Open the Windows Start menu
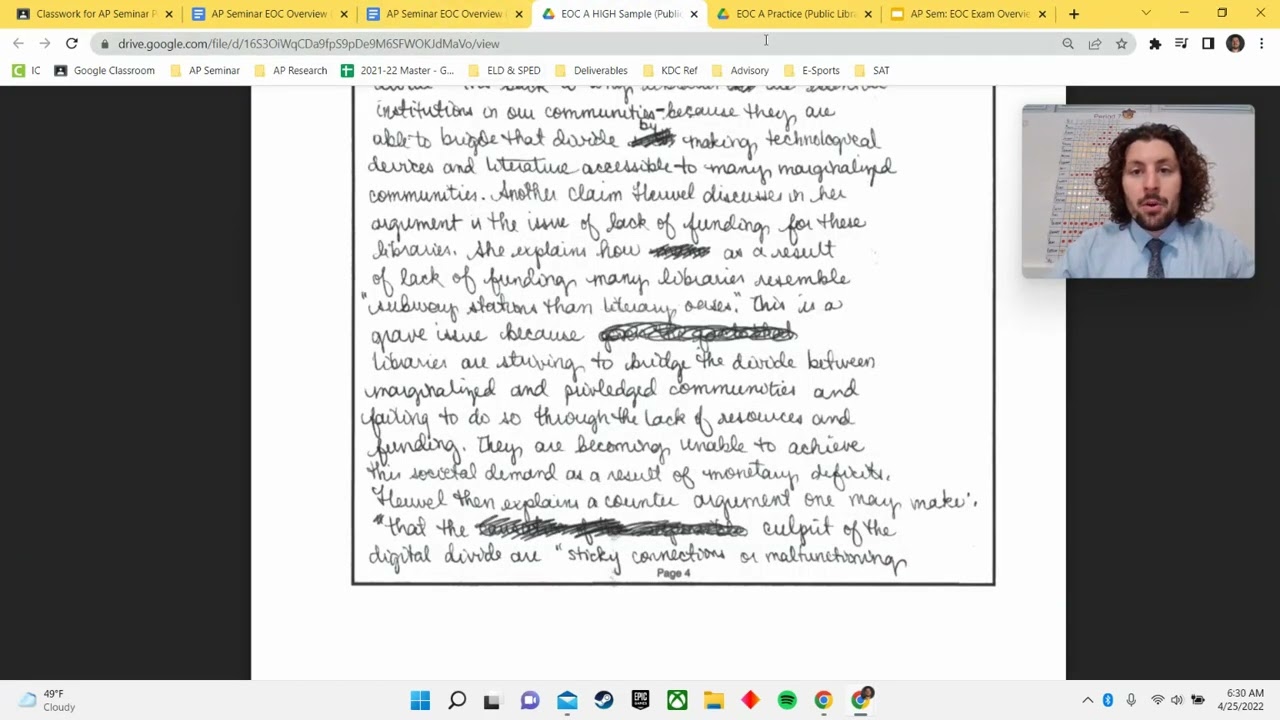The width and height of the screenshot is (1280, 720). [x=420, y=701]
